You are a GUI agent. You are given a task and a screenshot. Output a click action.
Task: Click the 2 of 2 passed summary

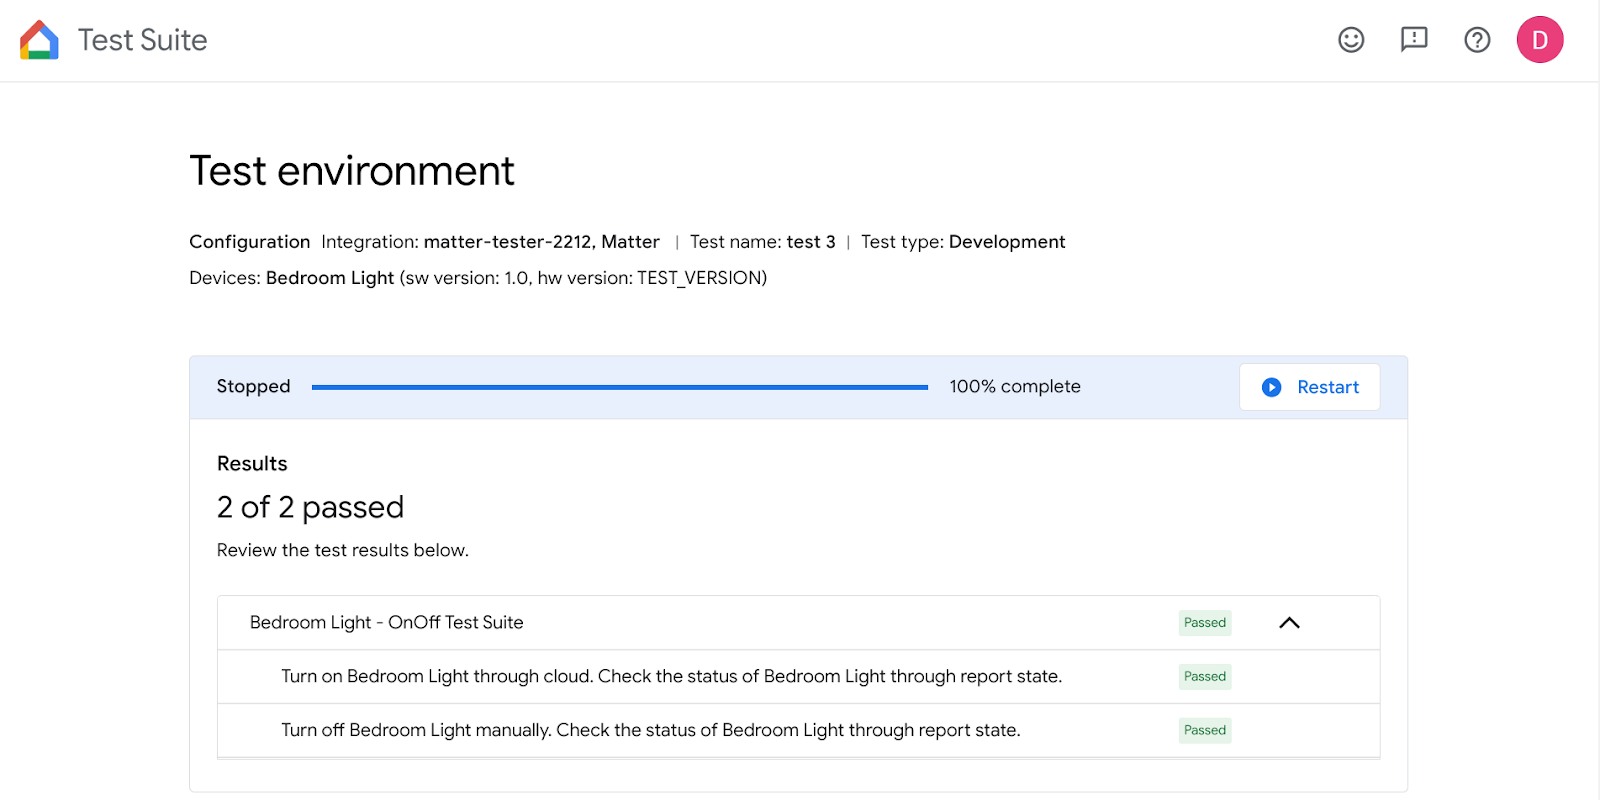pyautogui.click(x=310, y=507)
